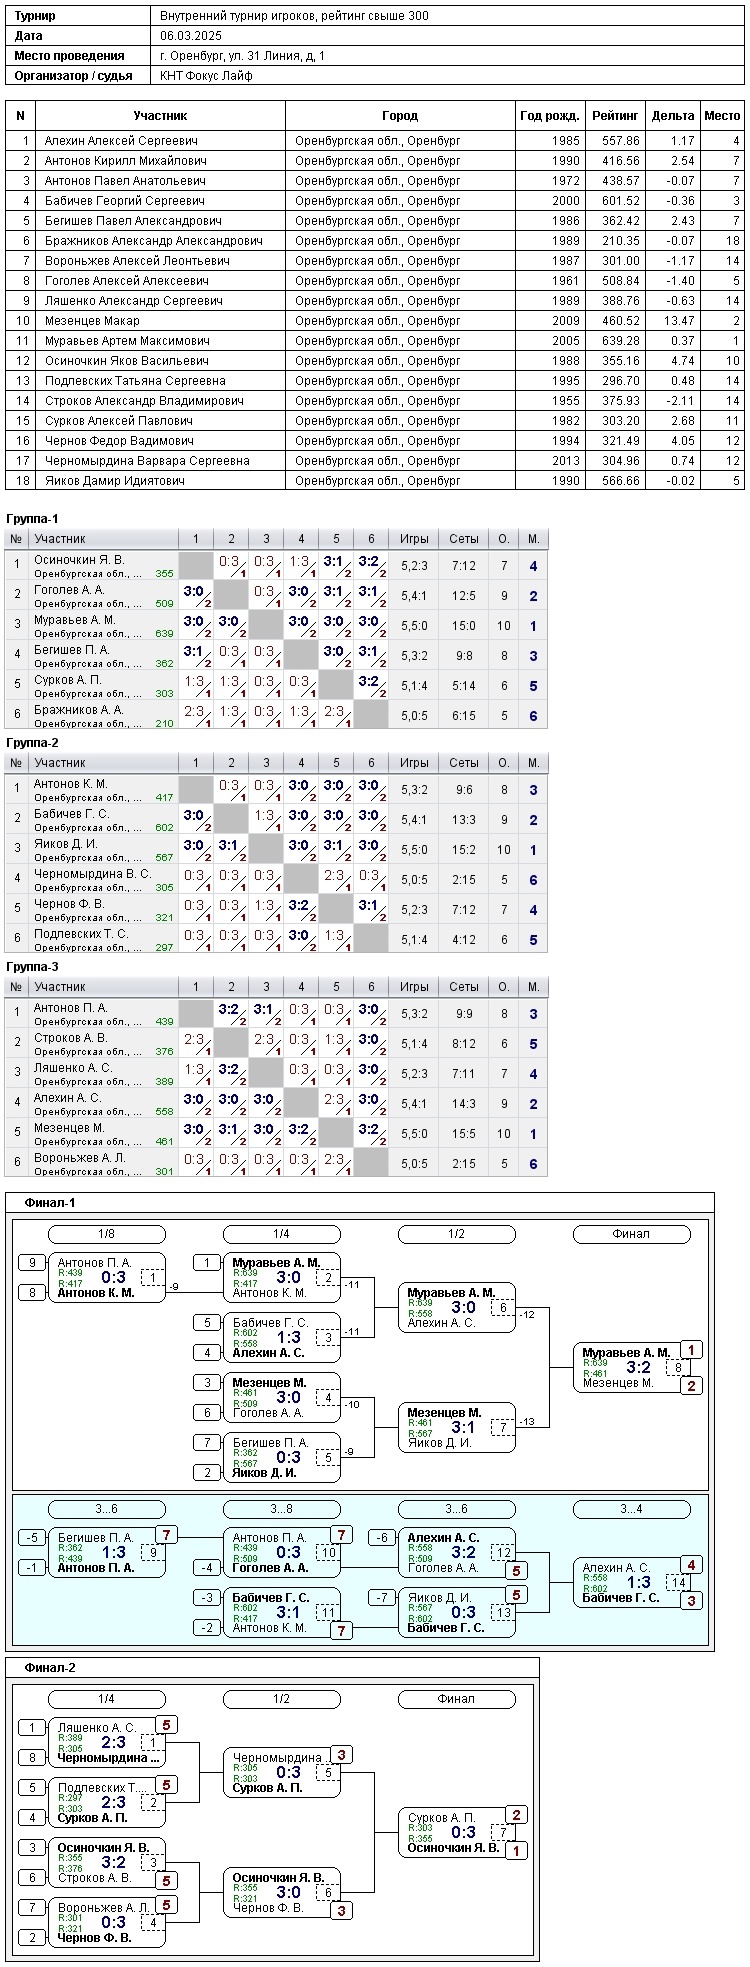Select Черномырдина Варвара Сергеевна in the participant list
The height and width of the screenshot is (1967, 750).
click(x=147, y=461)
